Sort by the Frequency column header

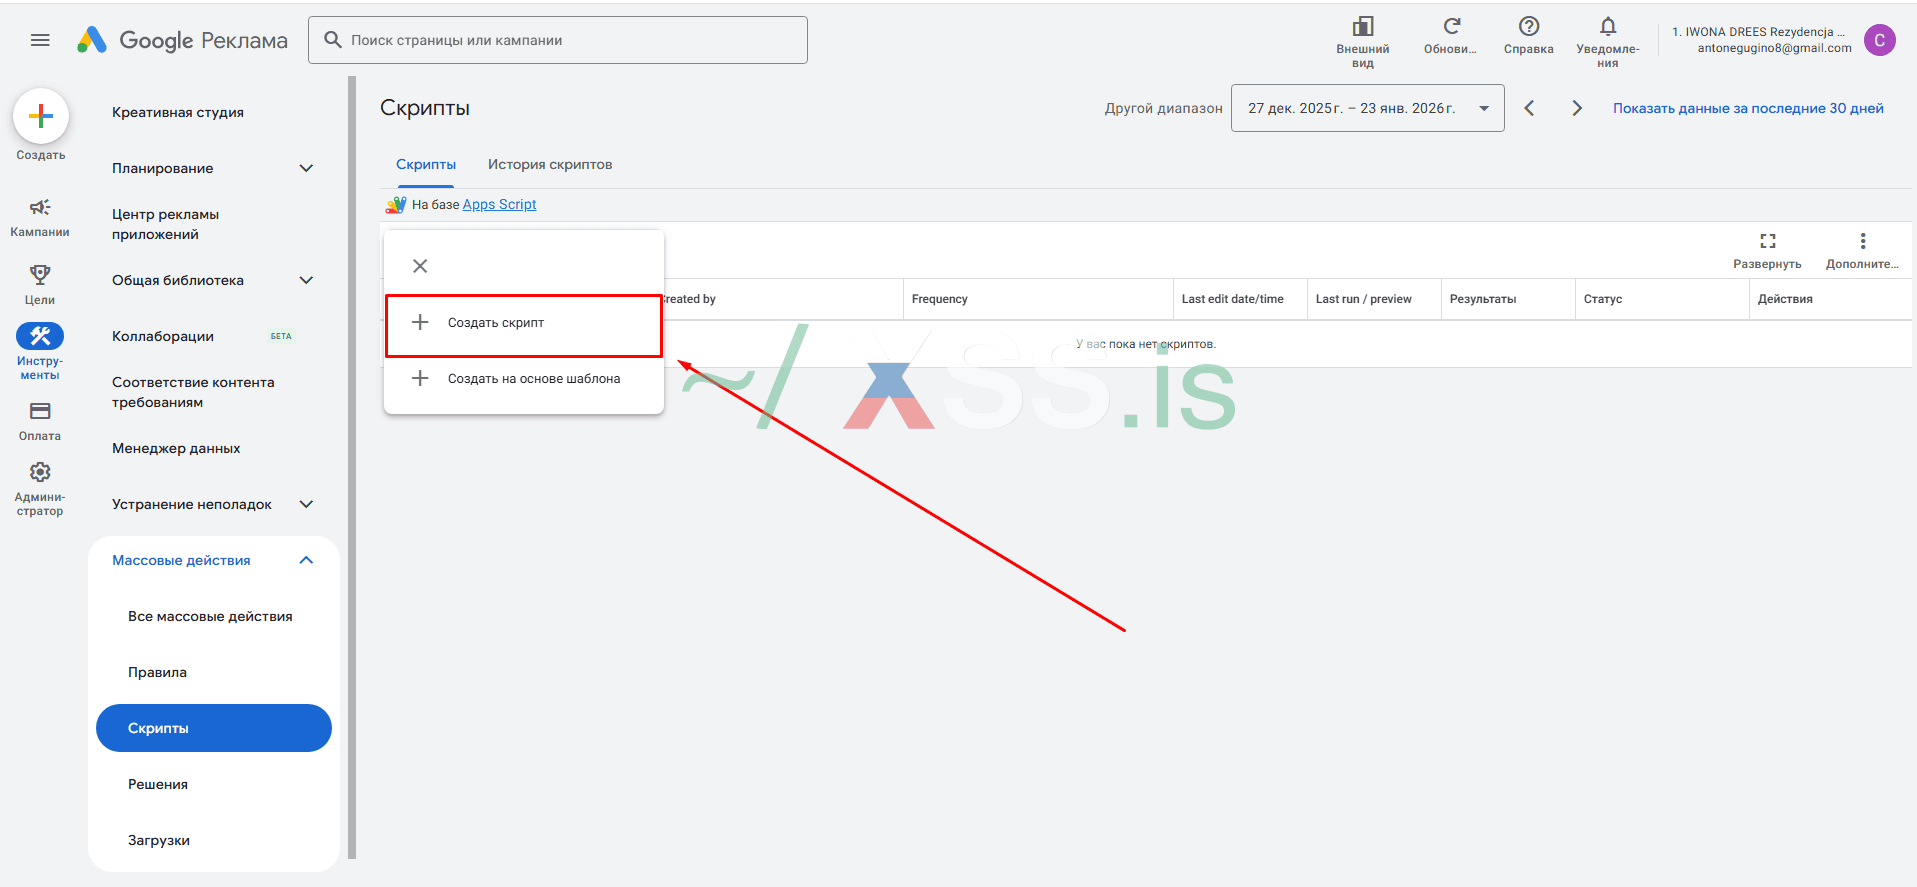coord(940,299)
